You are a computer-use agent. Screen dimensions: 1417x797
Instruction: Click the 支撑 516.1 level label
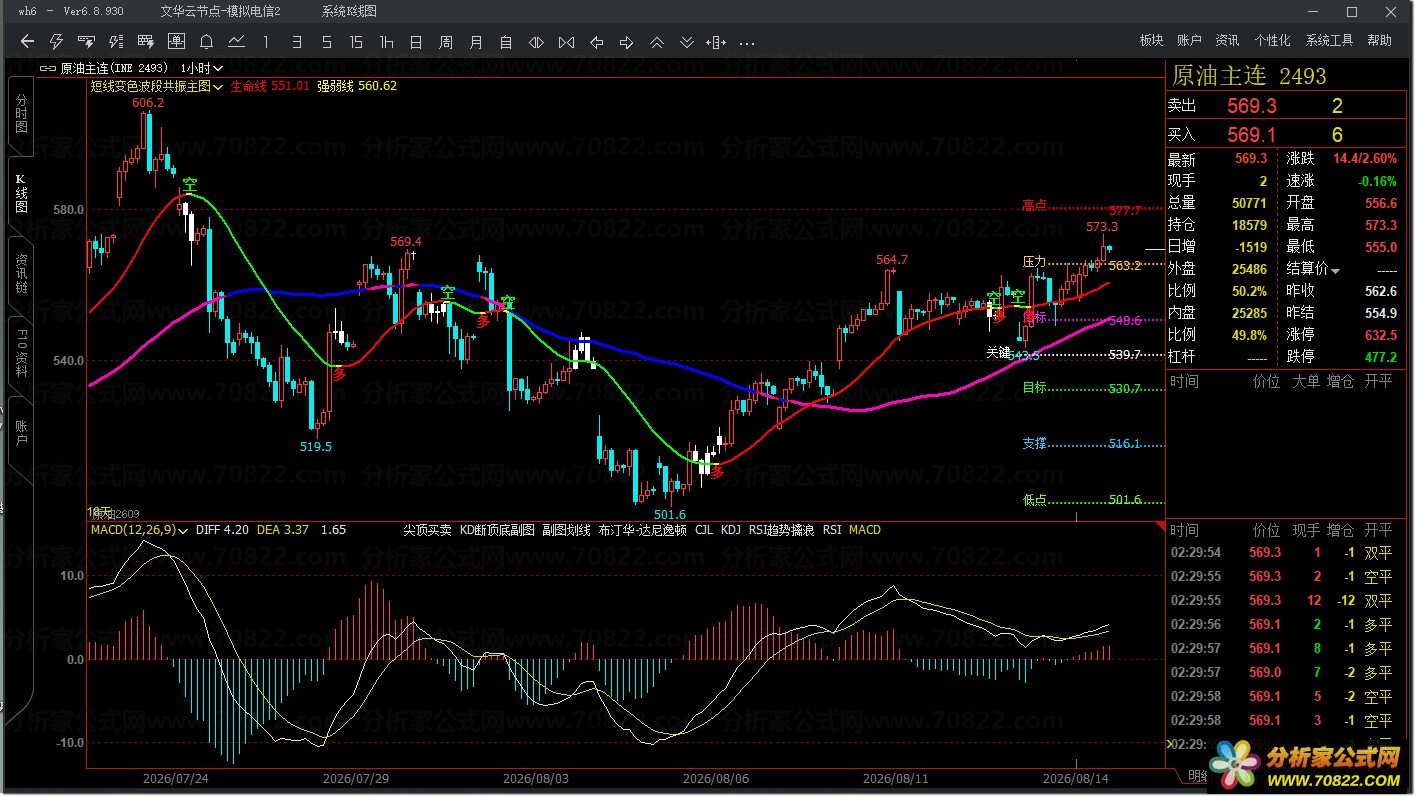coord(1082,444)
